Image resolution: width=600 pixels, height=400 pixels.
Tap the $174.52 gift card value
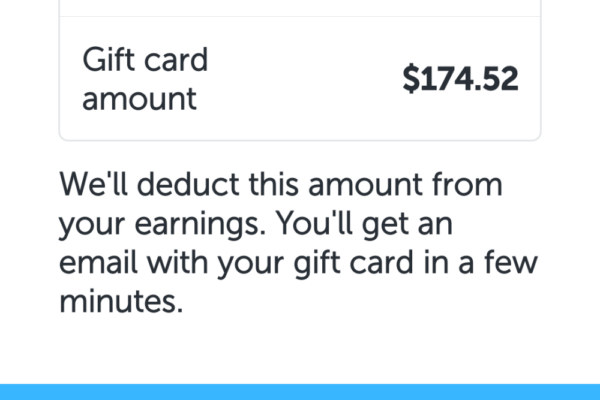coord(460,78)
